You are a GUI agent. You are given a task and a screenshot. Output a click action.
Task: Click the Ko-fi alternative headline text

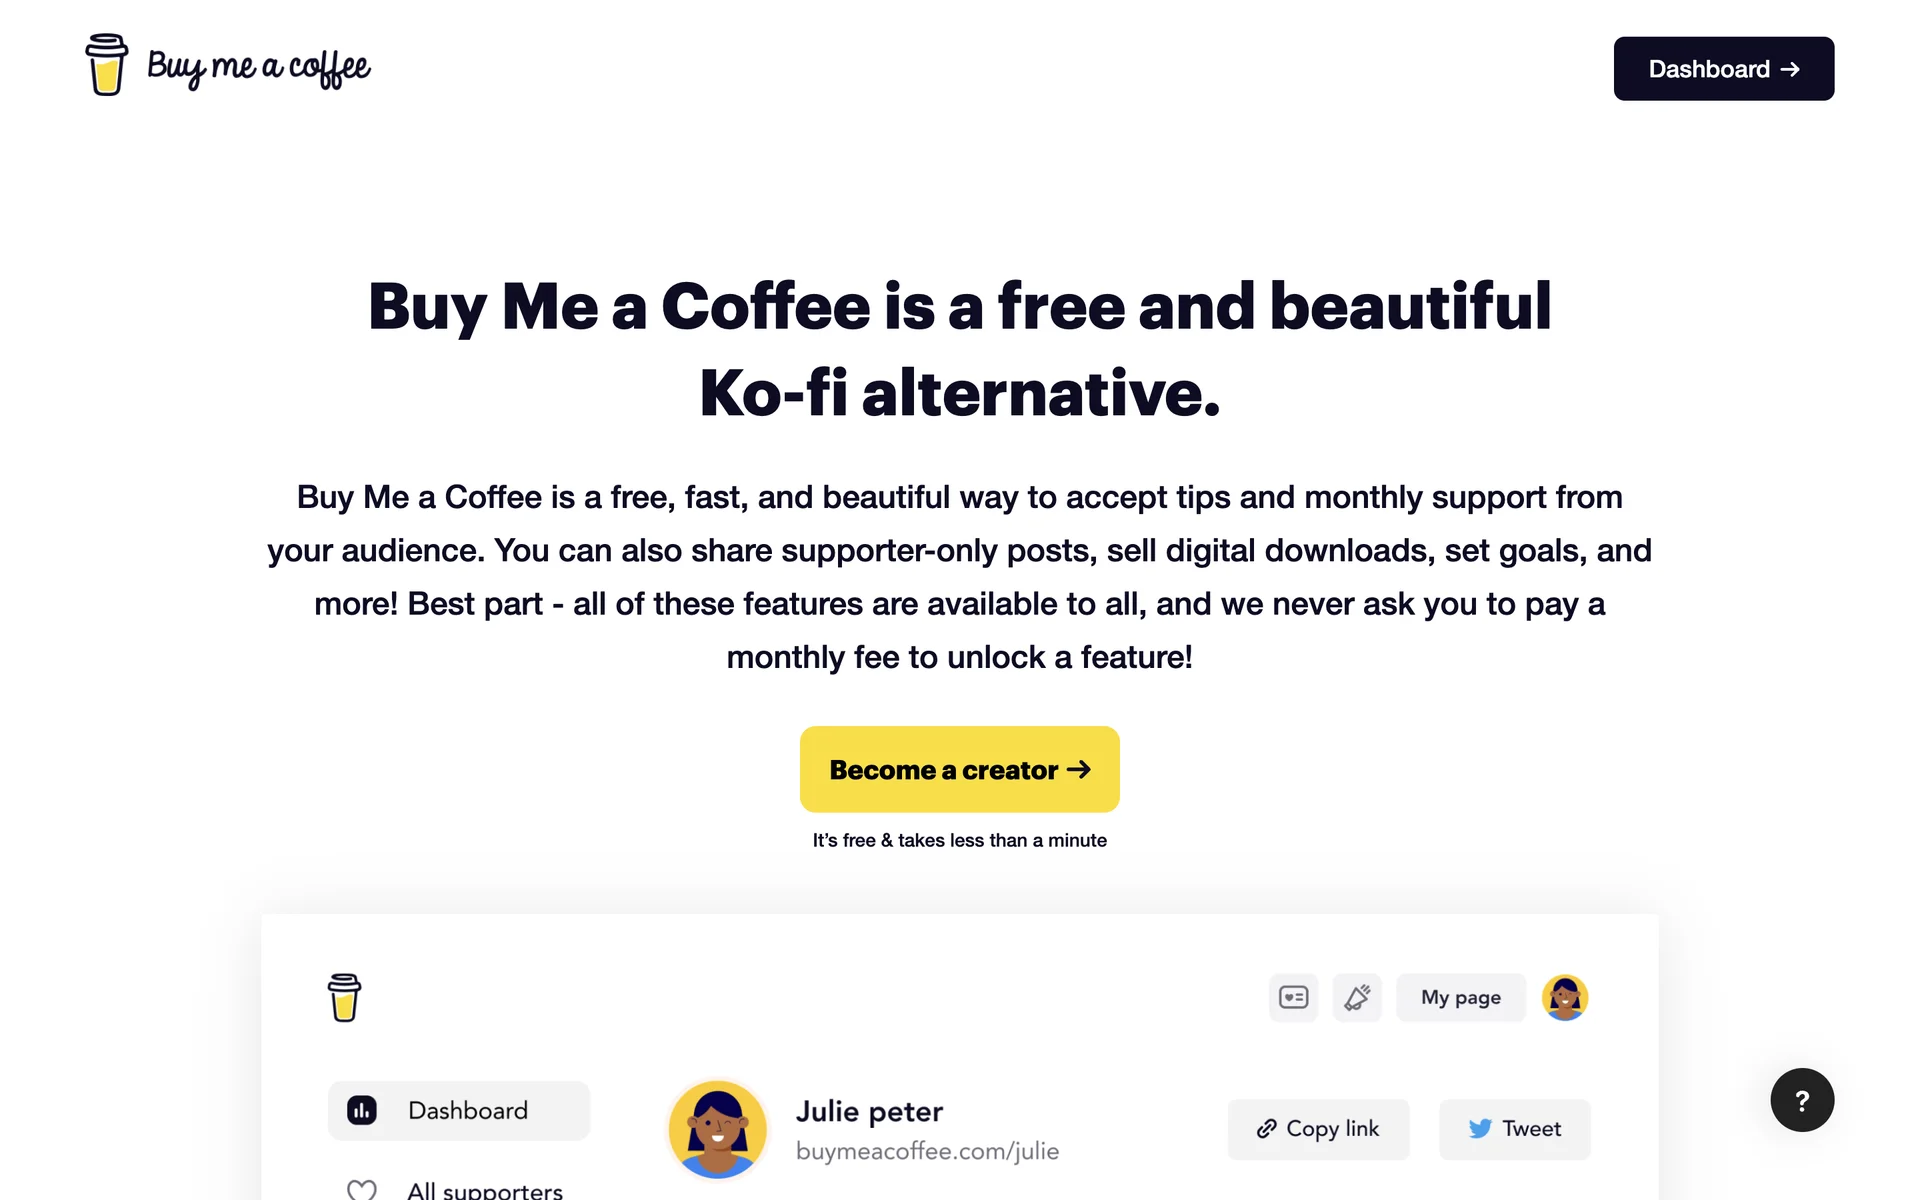point(959,392)
